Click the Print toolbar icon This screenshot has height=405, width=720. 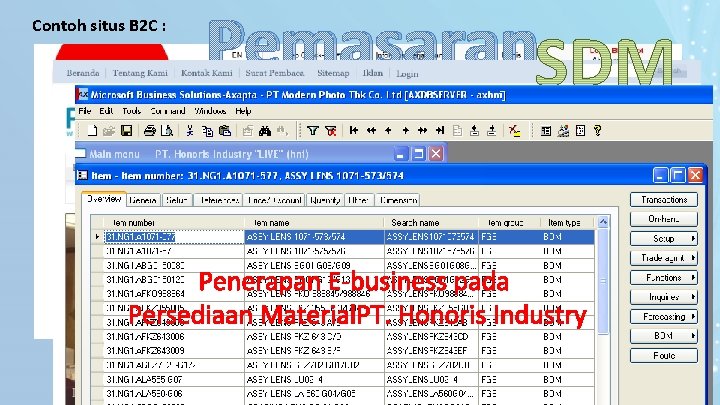tap(150, 131)
